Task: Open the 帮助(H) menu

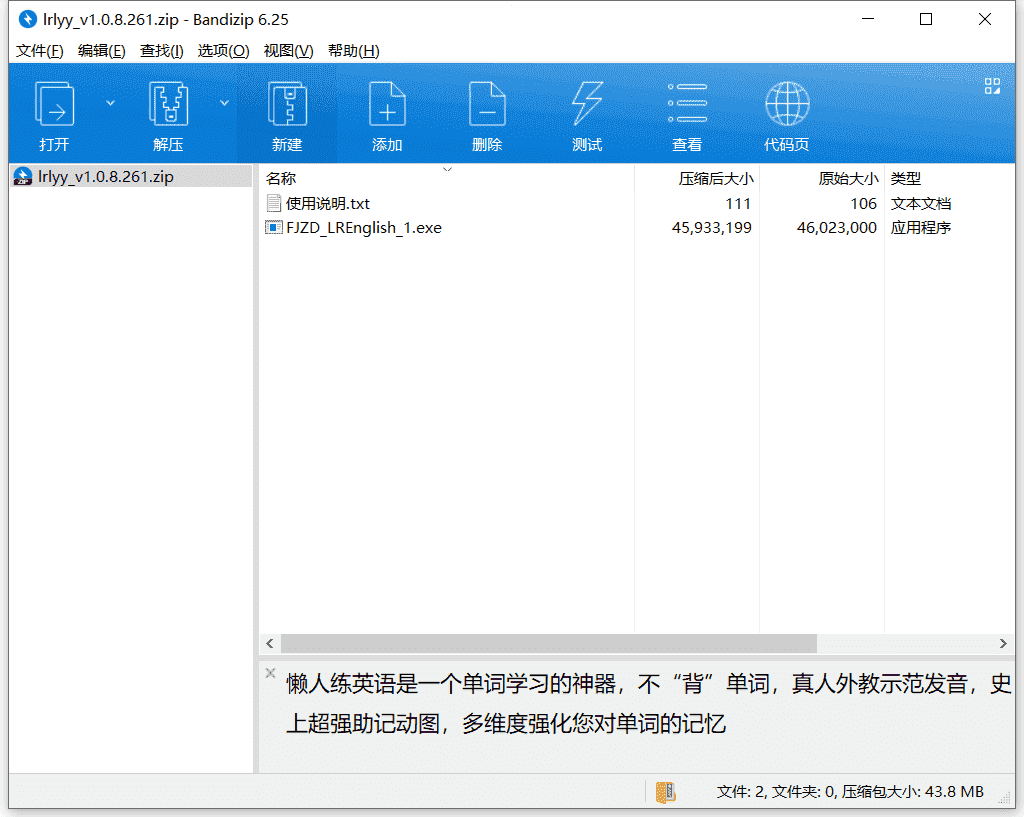Action: 353,51
